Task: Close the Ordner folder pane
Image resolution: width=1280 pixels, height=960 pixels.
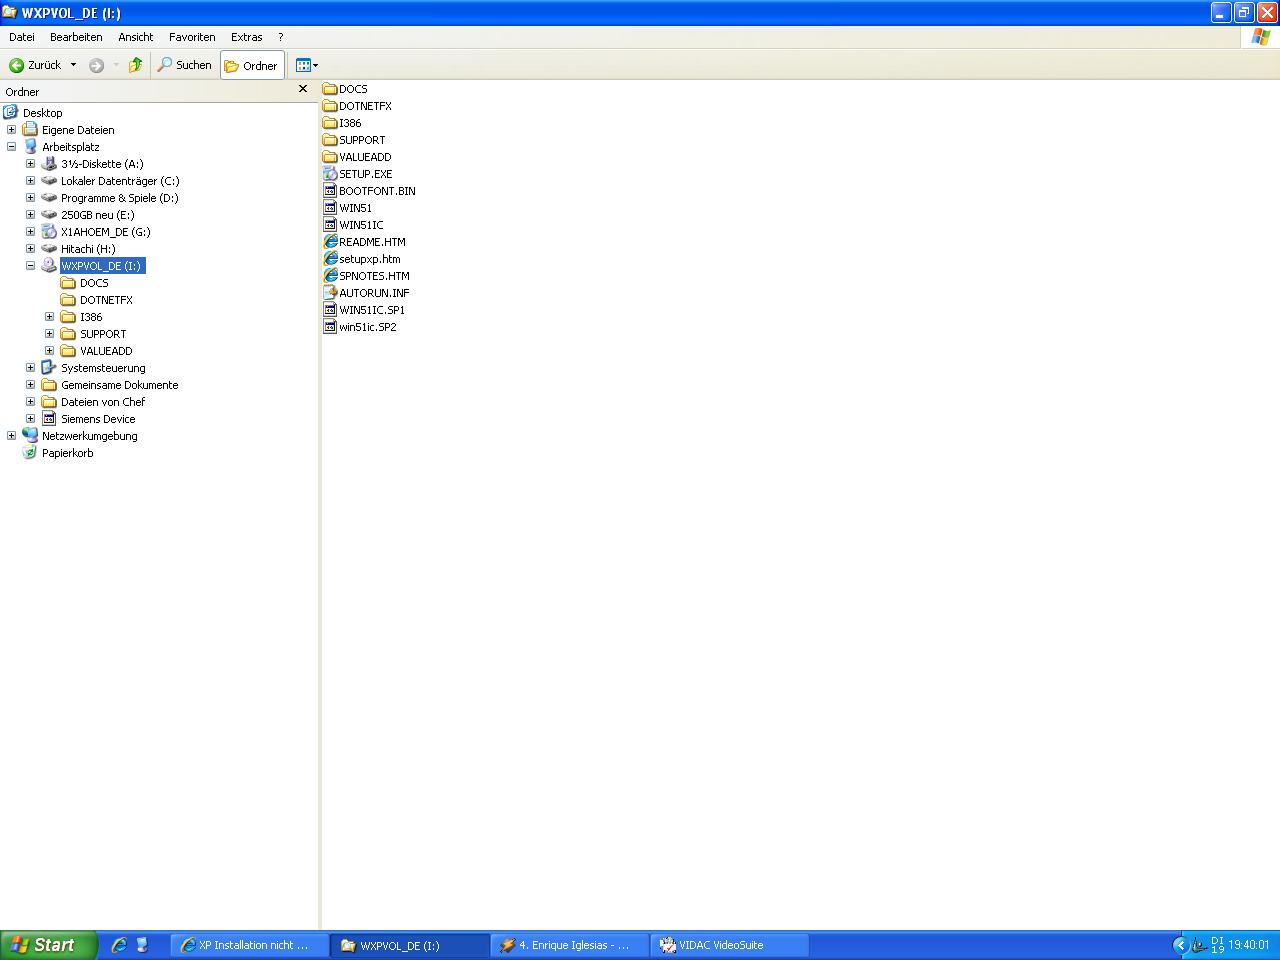Action: 303,89
